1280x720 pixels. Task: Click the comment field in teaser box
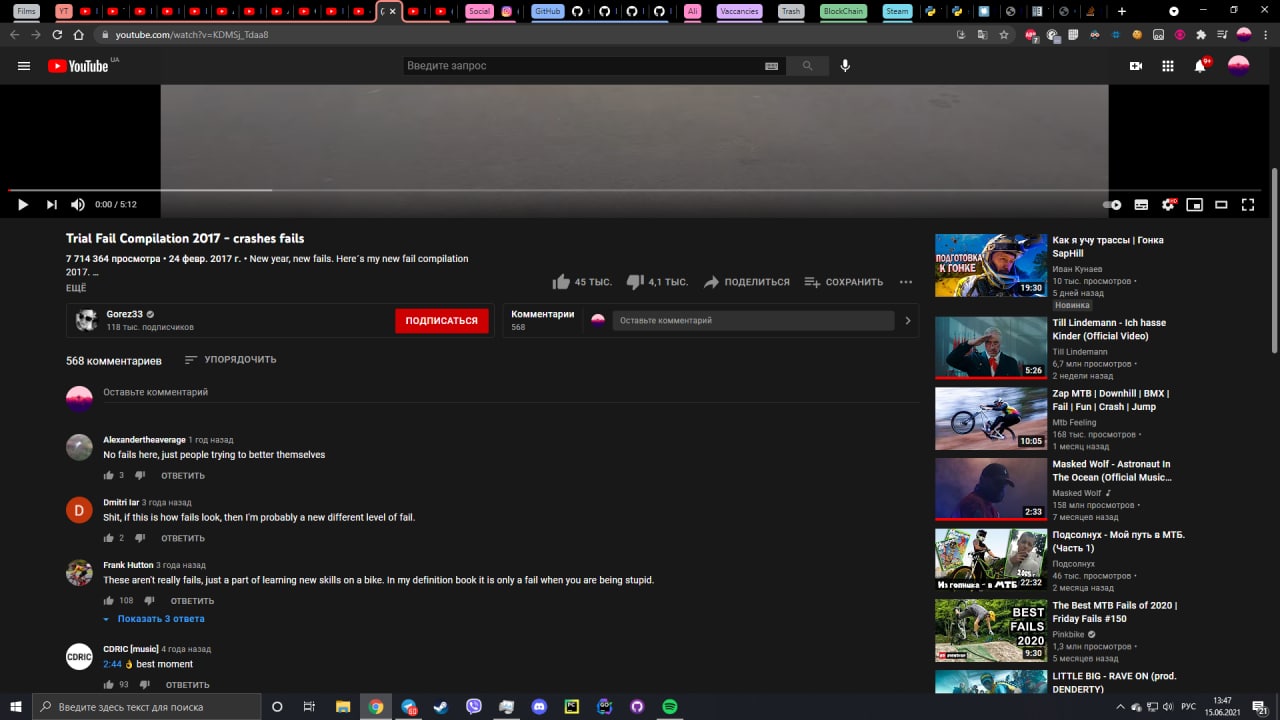point(753,321)
